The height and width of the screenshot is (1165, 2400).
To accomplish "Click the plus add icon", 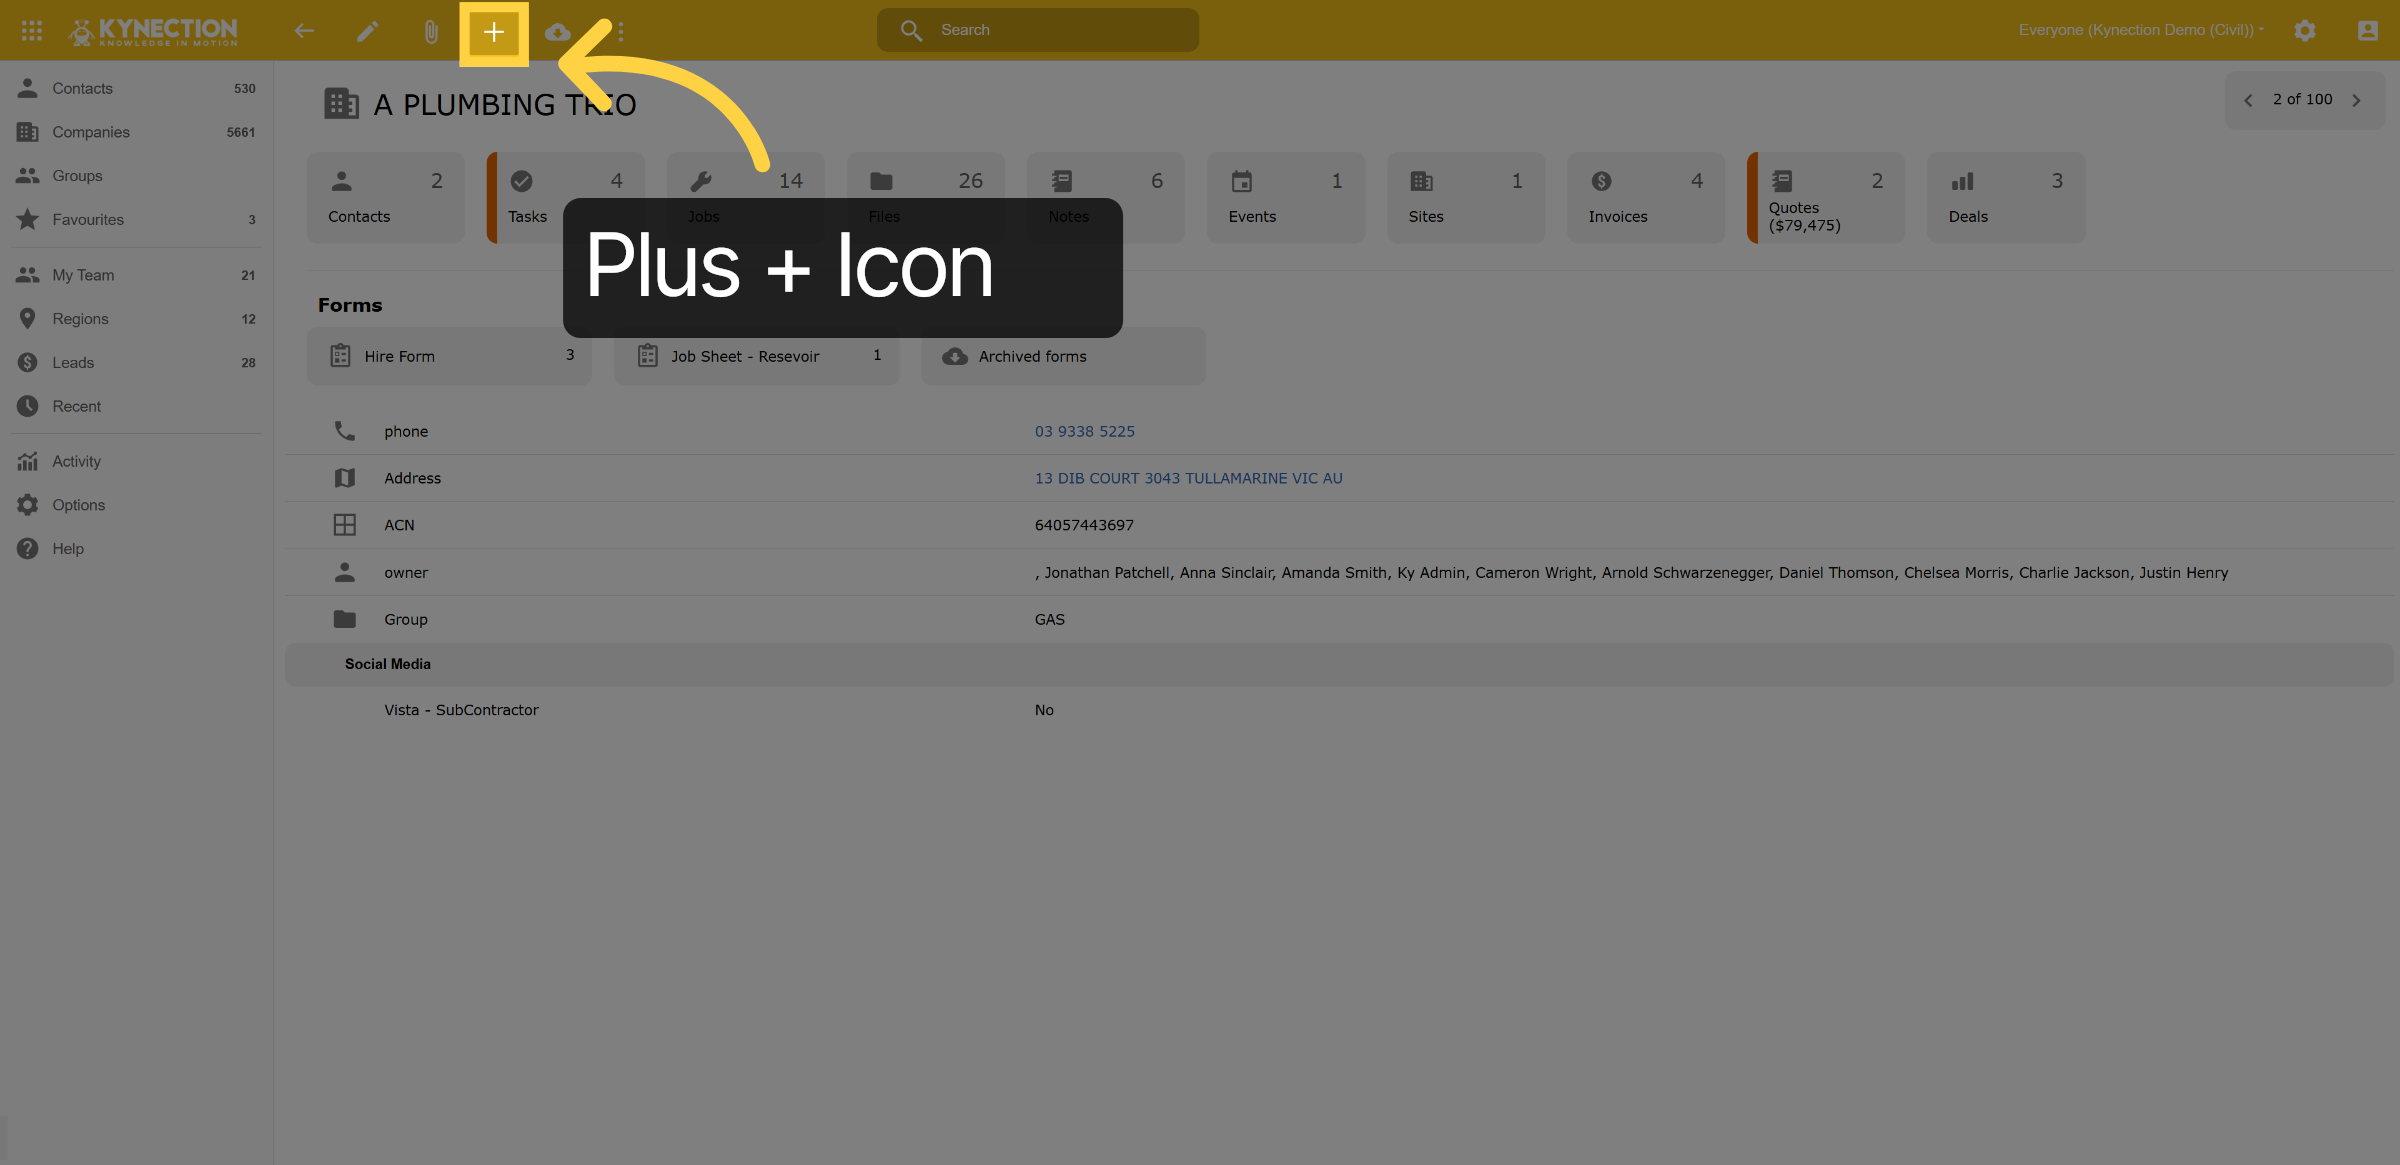I will (494, 32).
